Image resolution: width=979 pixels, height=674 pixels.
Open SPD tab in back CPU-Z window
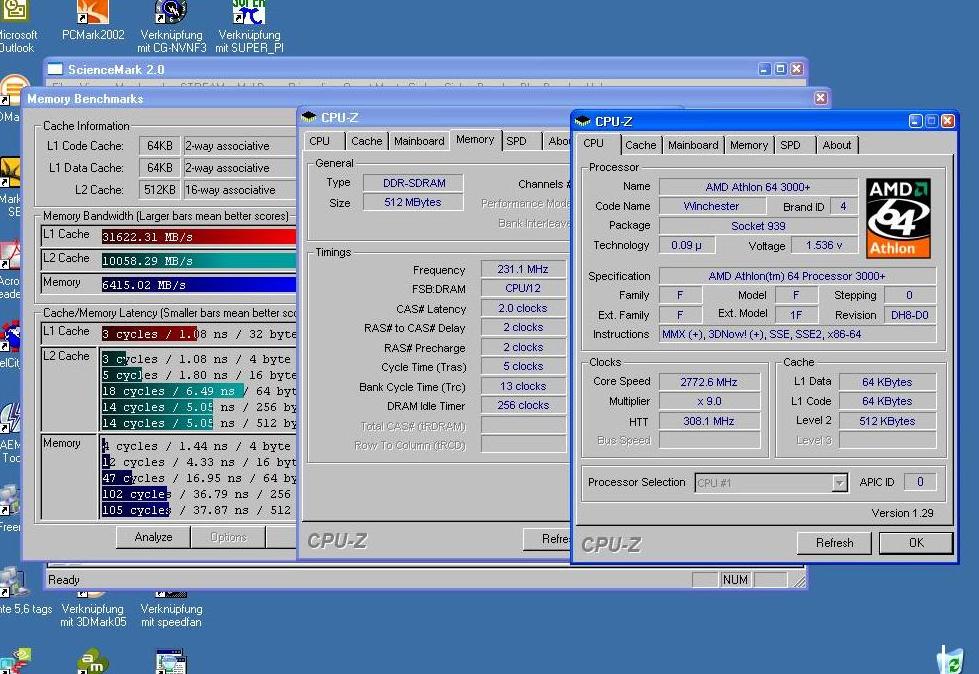(x=516, y=141)
